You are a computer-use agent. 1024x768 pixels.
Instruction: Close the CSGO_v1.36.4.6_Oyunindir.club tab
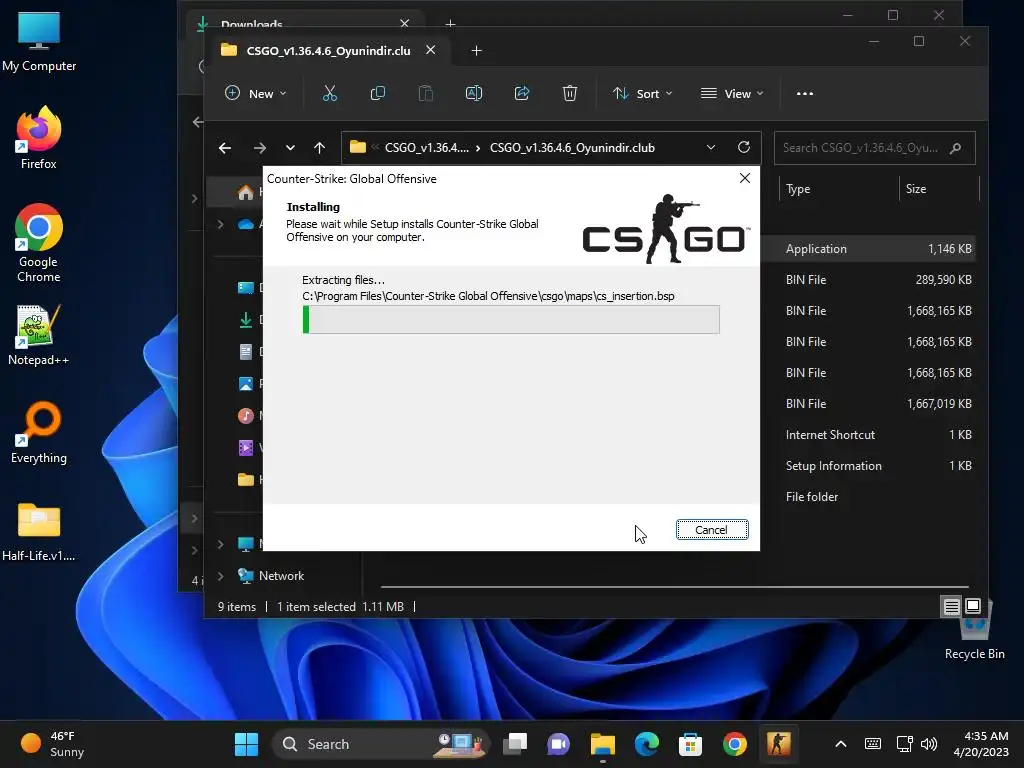430,50
